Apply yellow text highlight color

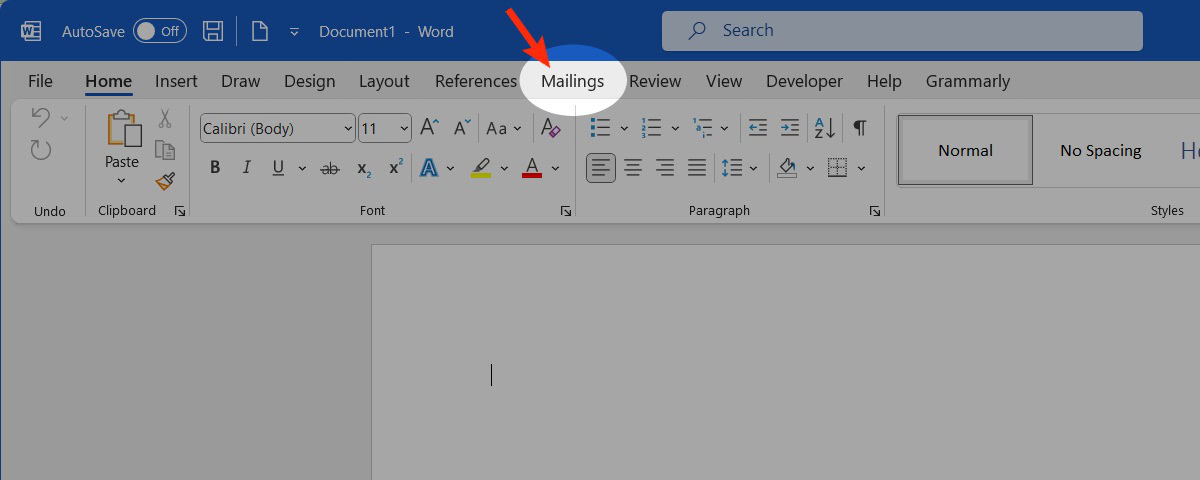[x=481, y=168]
